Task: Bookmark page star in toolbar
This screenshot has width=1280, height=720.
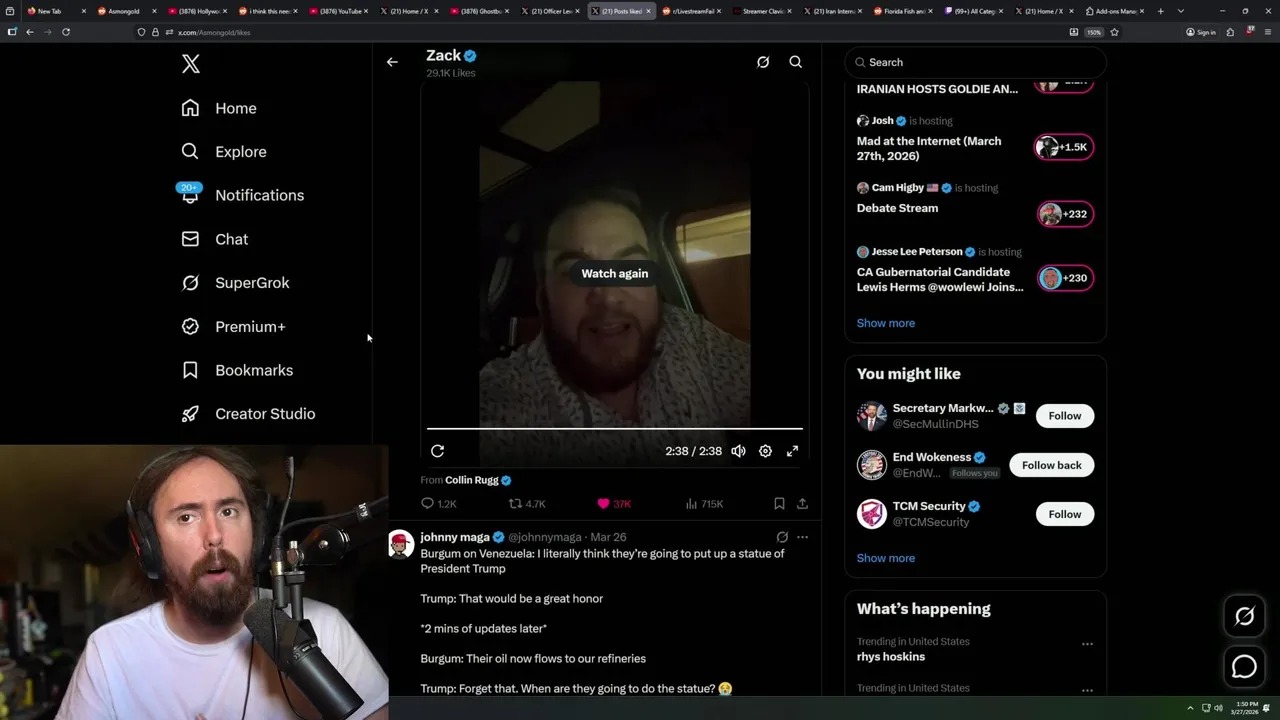Action: [x=1114, y=32]
